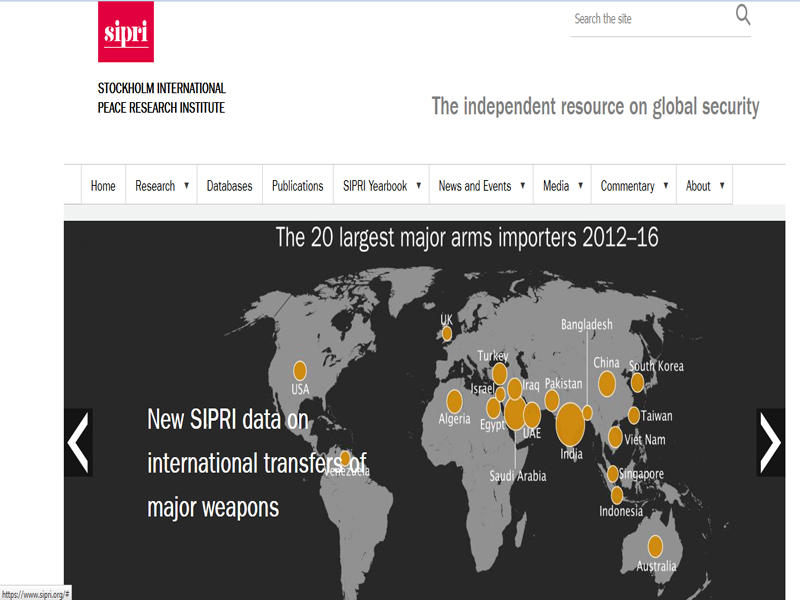Click the Search the site field
This screenshot has width=800, height=600.
[650, 19]
